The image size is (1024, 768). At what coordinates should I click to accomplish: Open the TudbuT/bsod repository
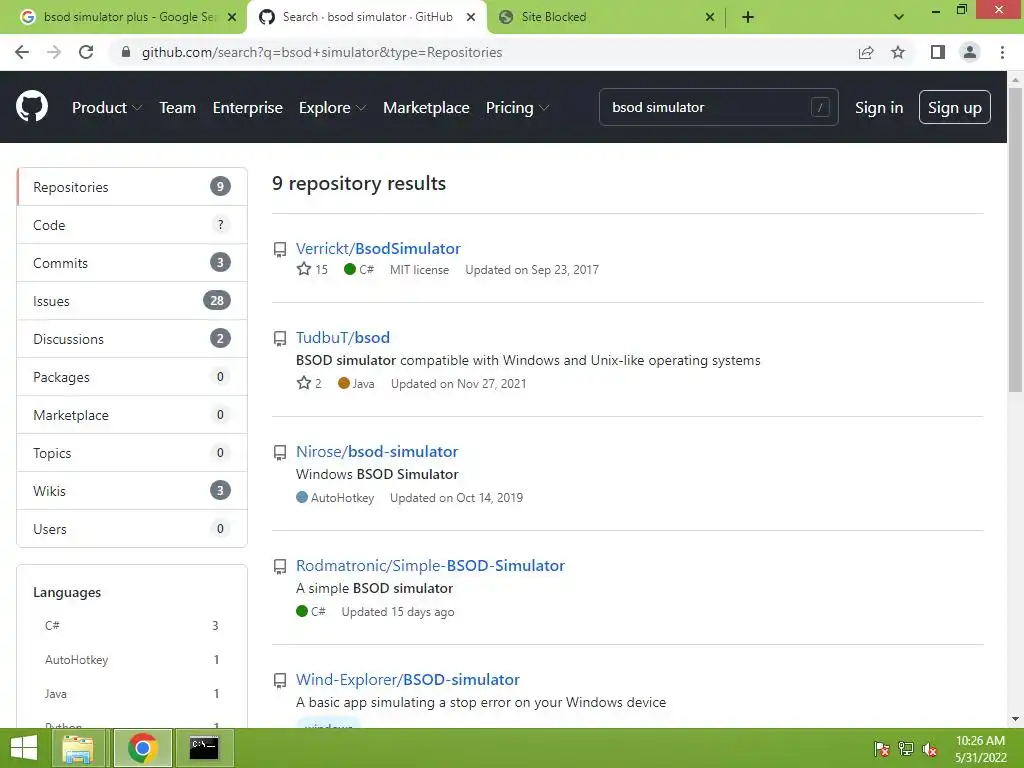point(343,338)
